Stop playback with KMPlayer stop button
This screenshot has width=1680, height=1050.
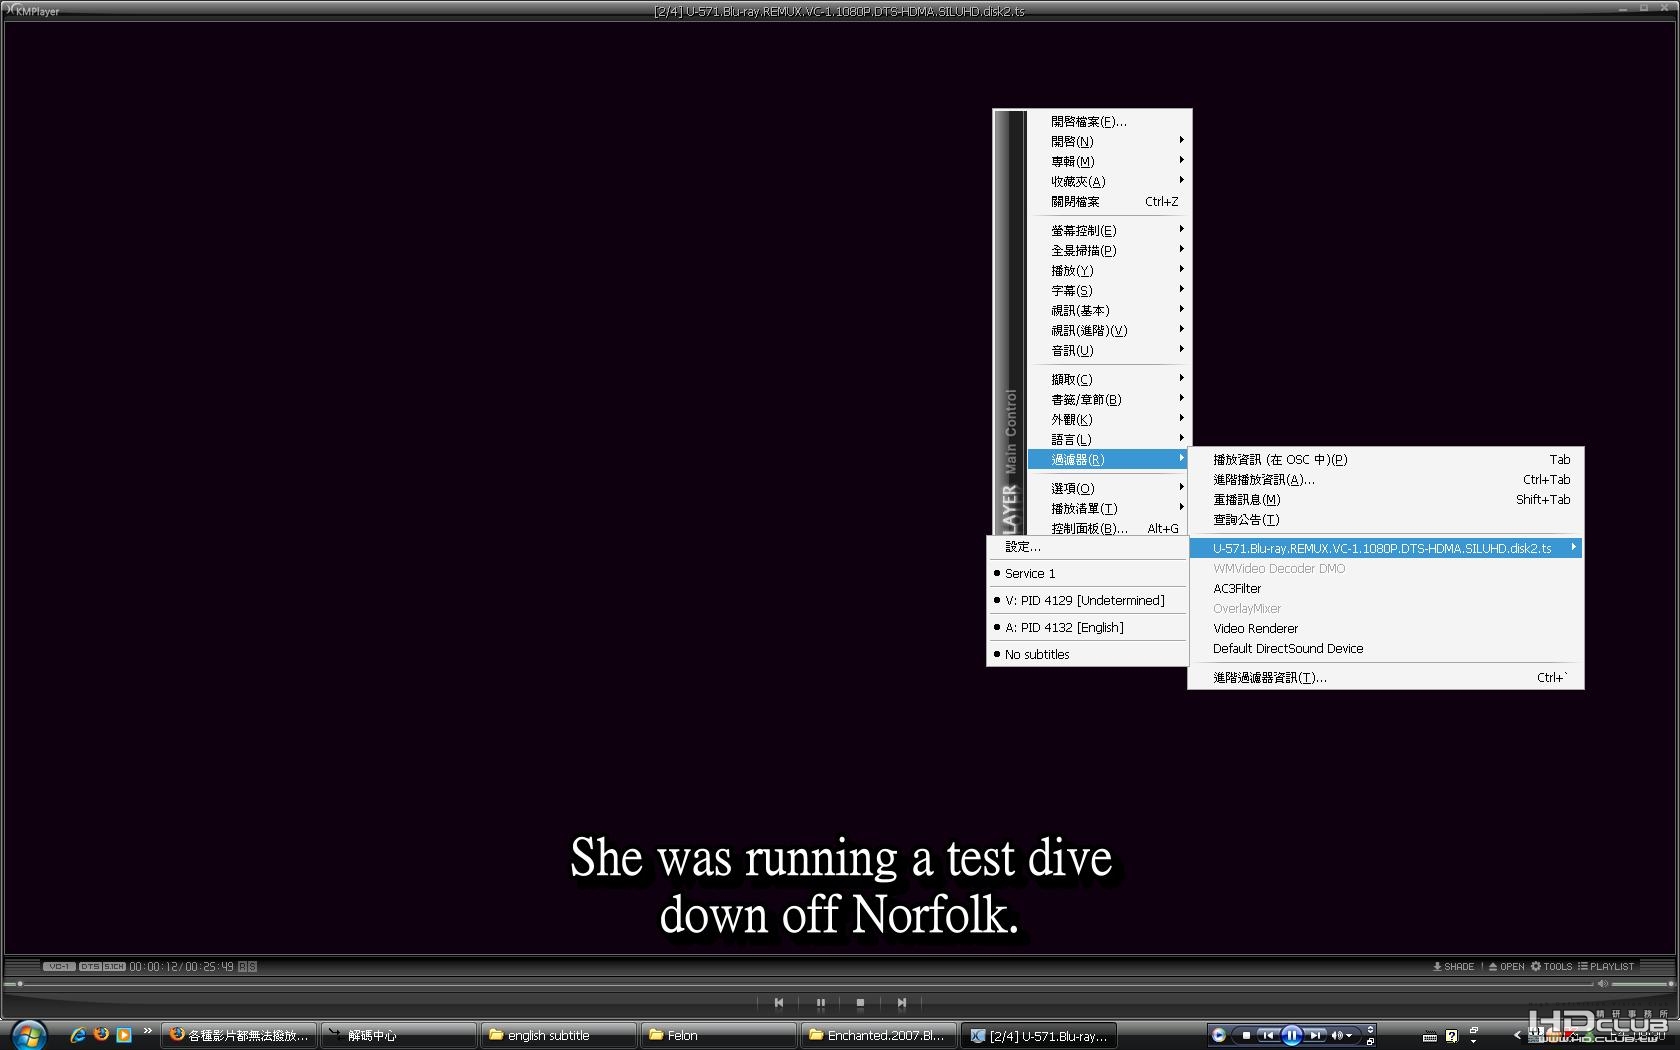tap(860, 1002)
